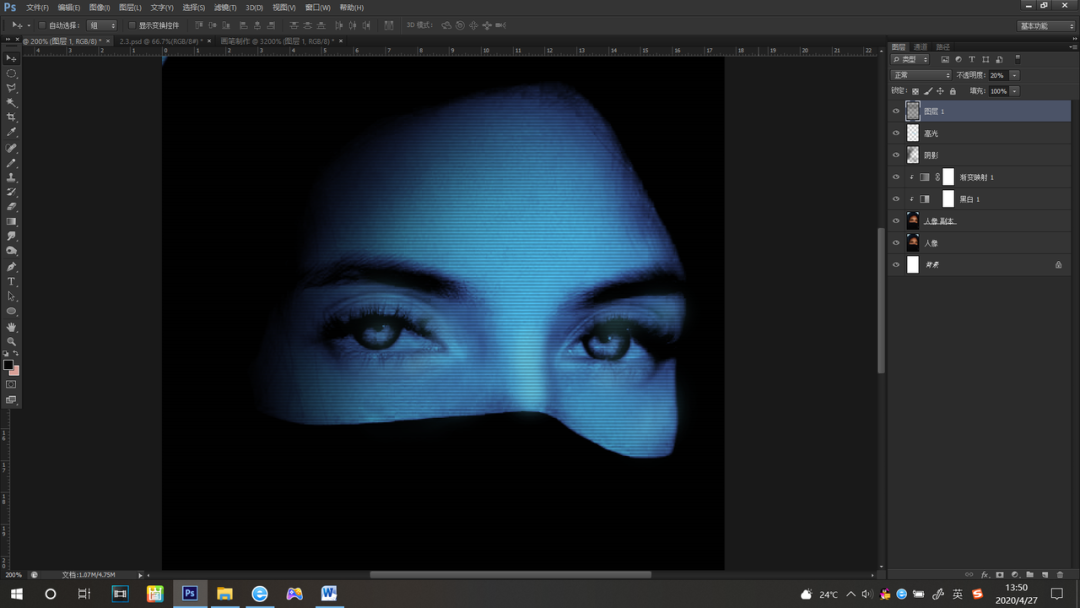Open the 不透明度 slider arrow
1080x608 pixels.
point(1015,75)
